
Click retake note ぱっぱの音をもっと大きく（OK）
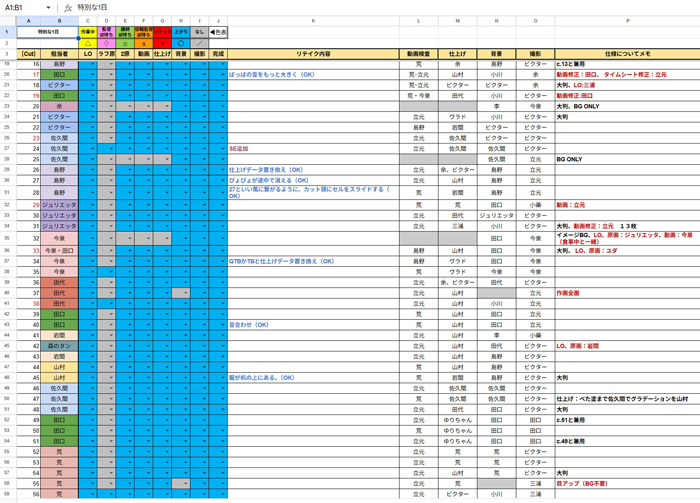coord(272,75)
